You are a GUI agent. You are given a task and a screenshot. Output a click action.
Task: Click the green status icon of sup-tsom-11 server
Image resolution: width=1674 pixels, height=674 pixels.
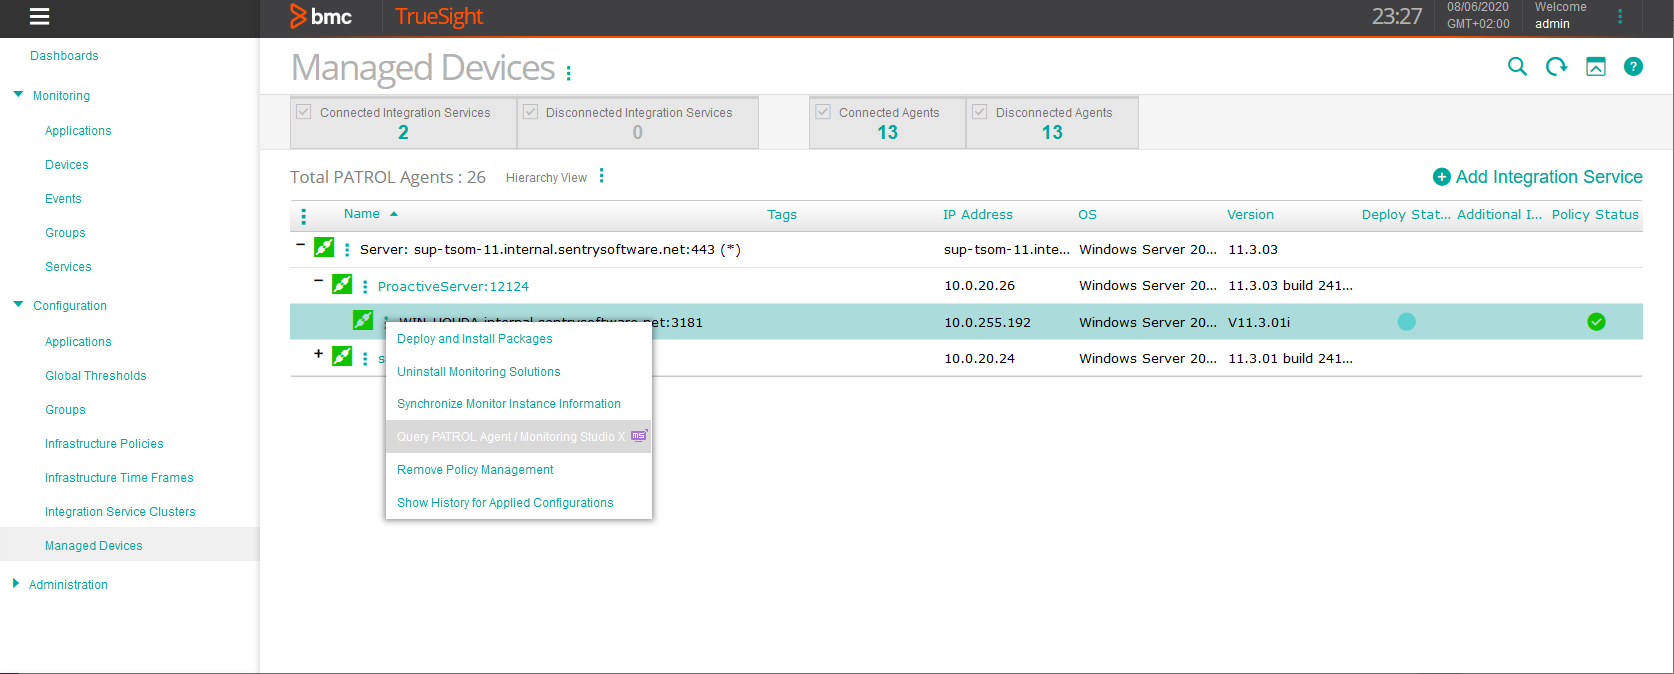pyautogui.click(x=324, y=247)
